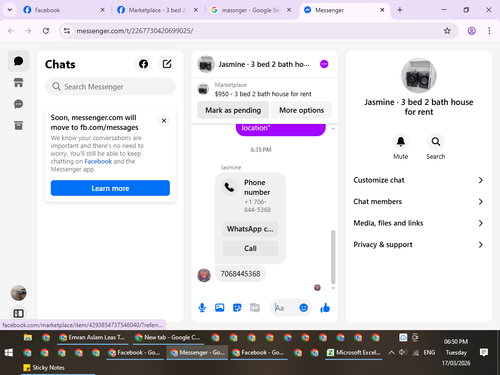
Task: Open the Marketplace listing $950 house link
Action: point(263,94)
